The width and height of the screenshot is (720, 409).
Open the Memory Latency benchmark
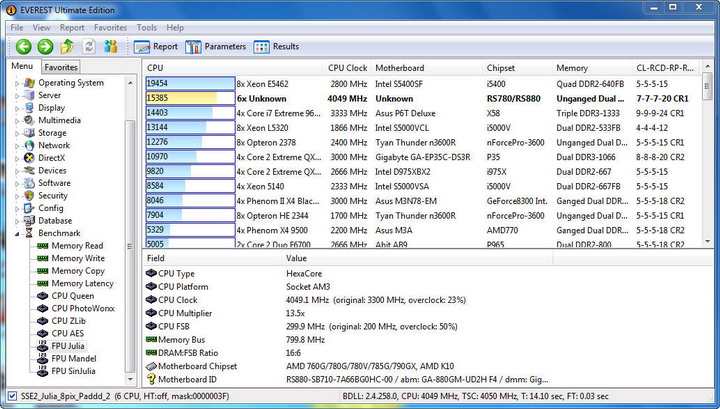(82, 283)
